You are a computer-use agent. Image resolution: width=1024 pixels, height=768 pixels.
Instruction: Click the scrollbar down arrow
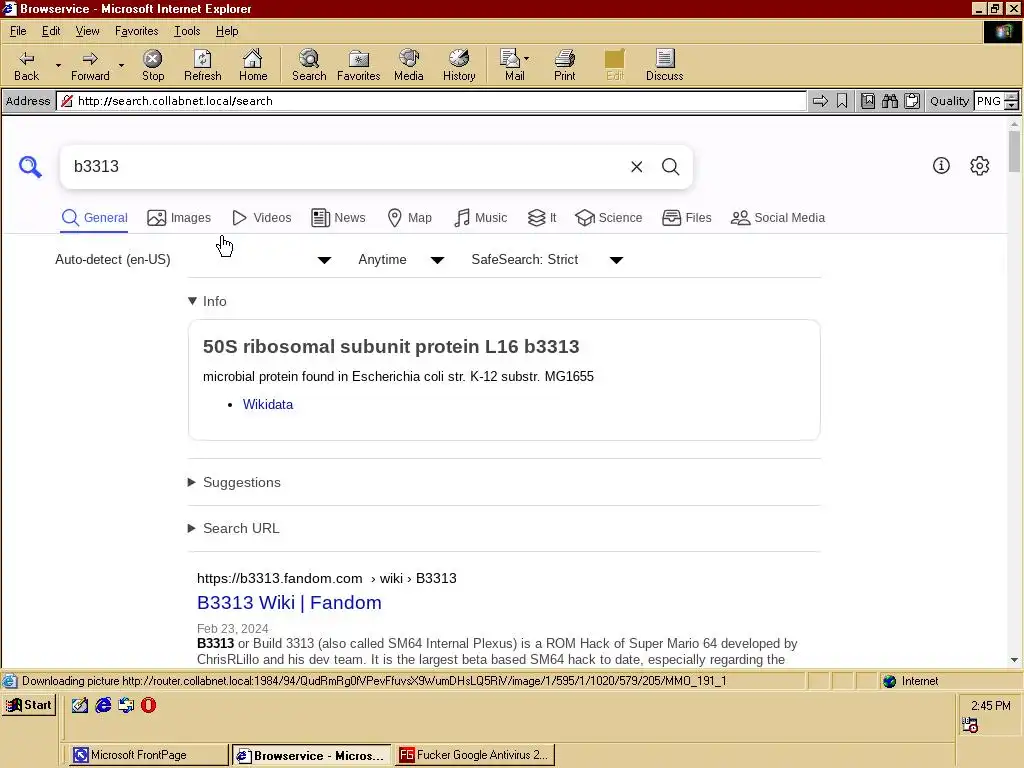pyautogui.click(x=1014, y=660)
